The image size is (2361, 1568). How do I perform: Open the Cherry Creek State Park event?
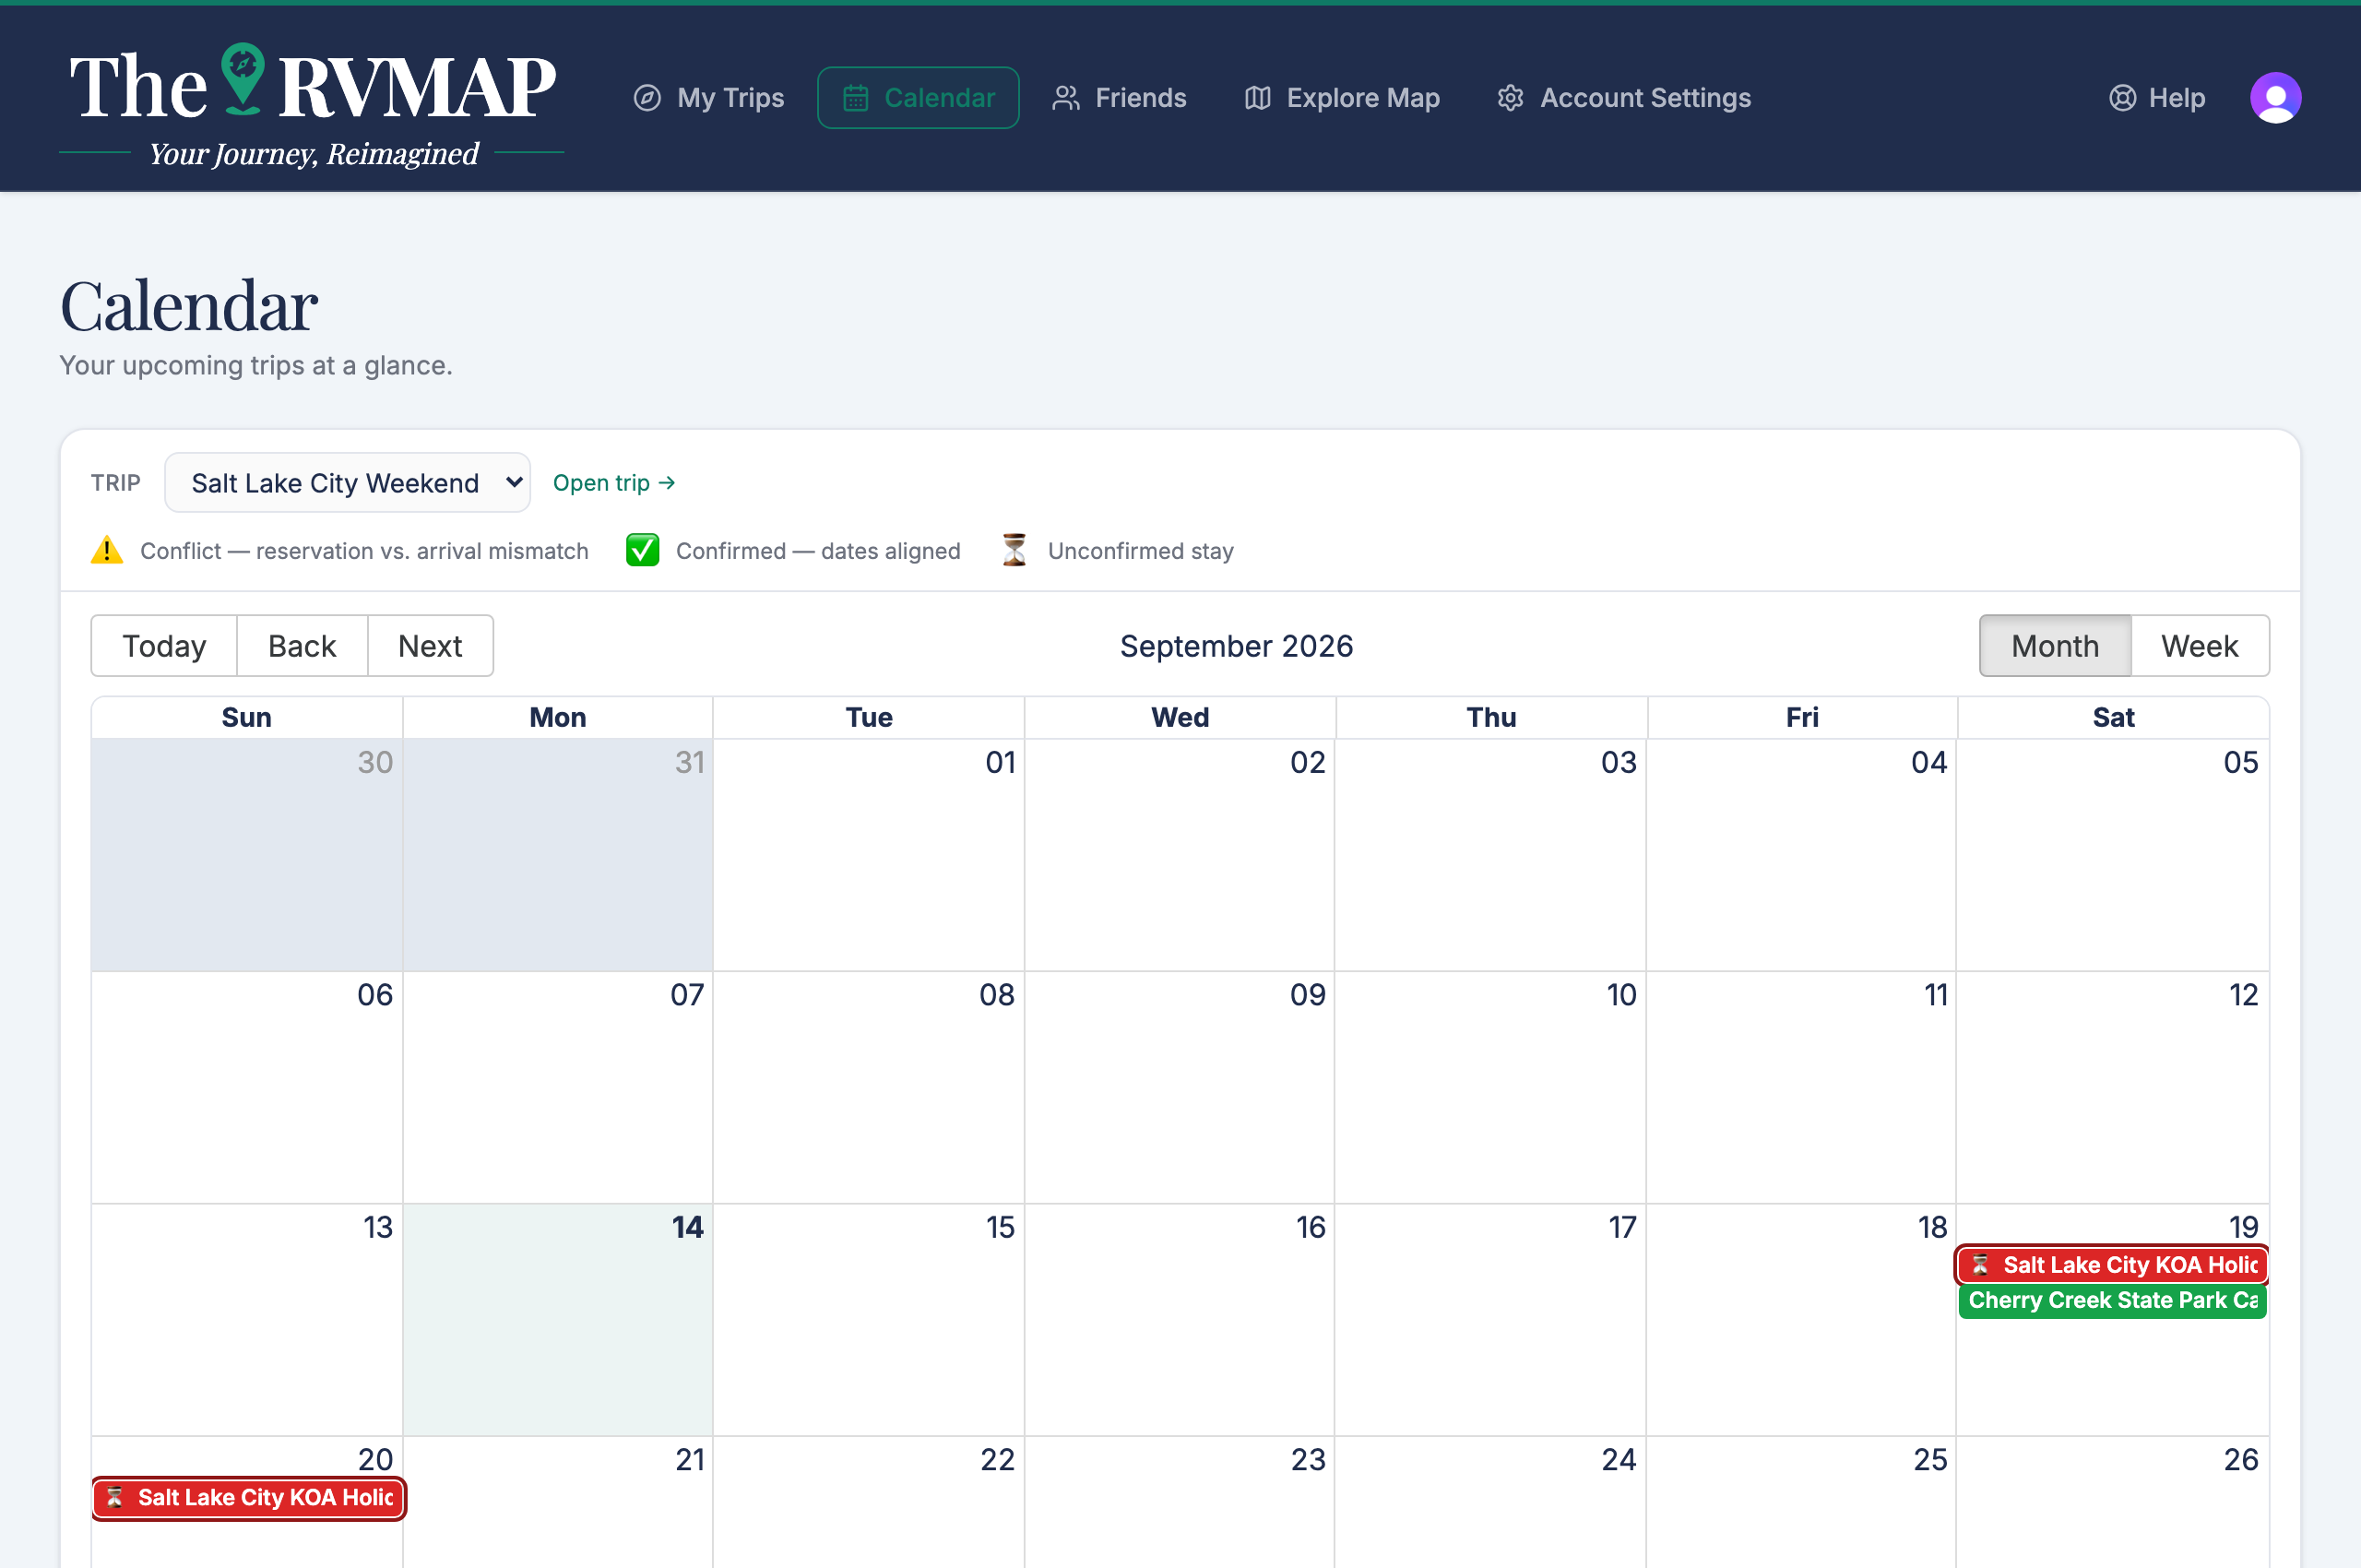[x=2112, y=1300]
